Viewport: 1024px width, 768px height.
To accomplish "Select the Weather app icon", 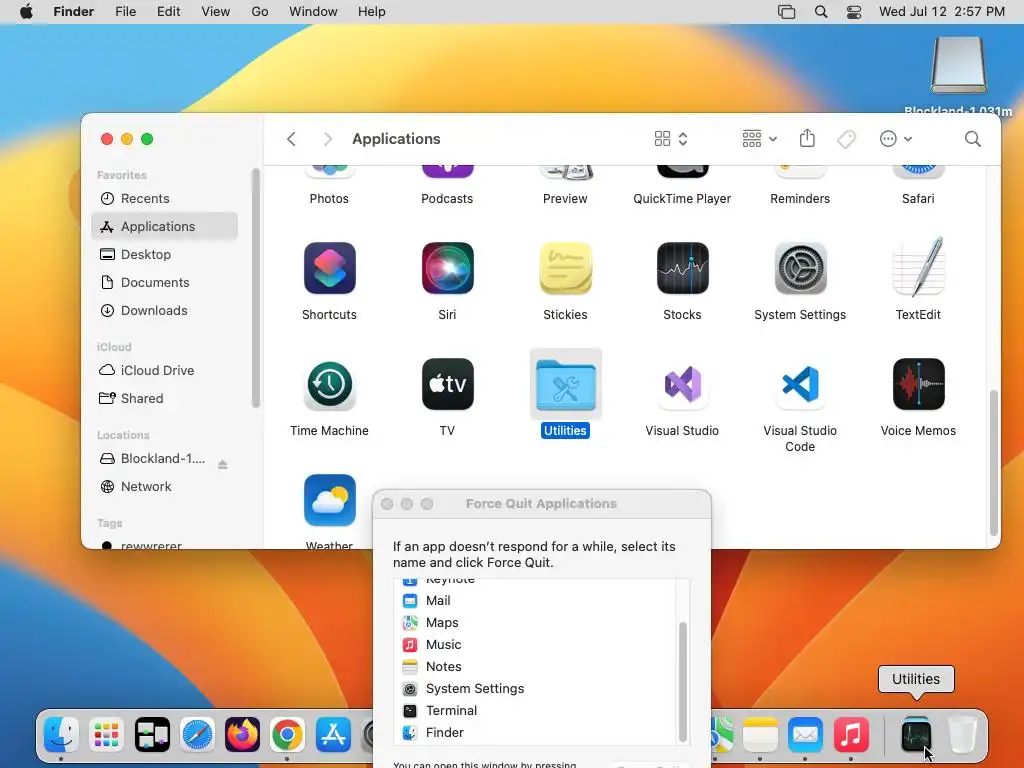I will coord(330,501).
